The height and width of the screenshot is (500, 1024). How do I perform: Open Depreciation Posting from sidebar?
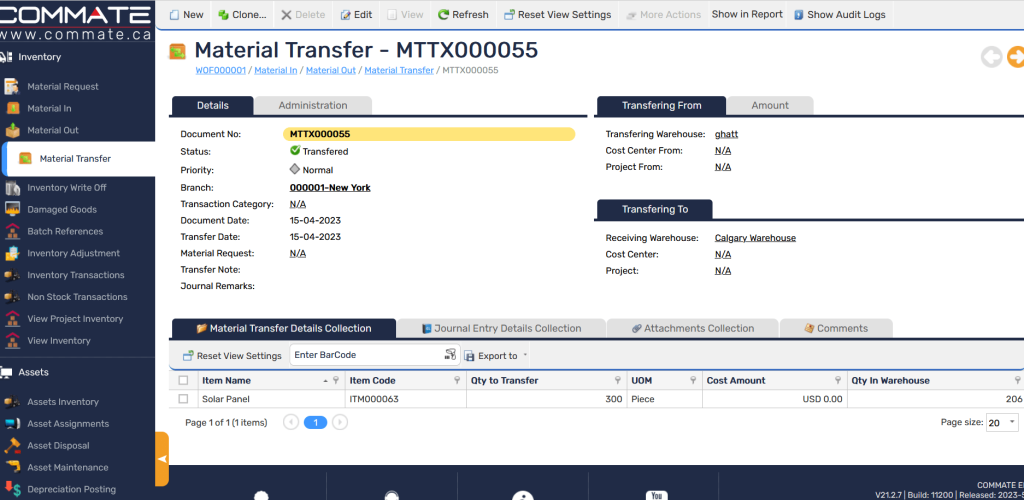[x=71, y=489]
